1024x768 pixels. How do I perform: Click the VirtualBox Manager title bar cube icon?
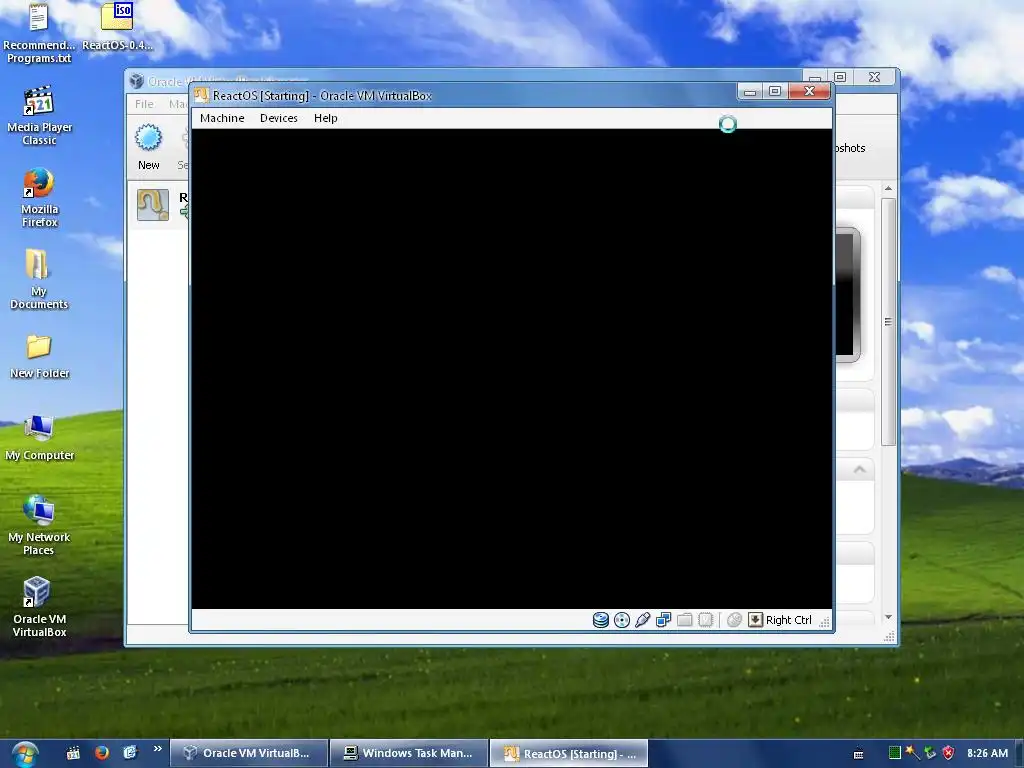click(x=136, y=81)
